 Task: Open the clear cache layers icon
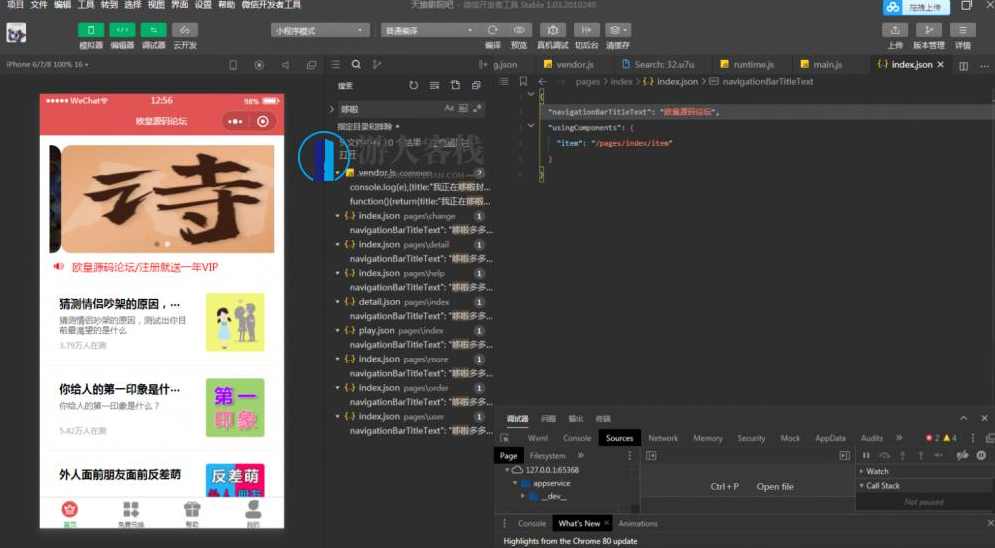(x=618, y=30)
